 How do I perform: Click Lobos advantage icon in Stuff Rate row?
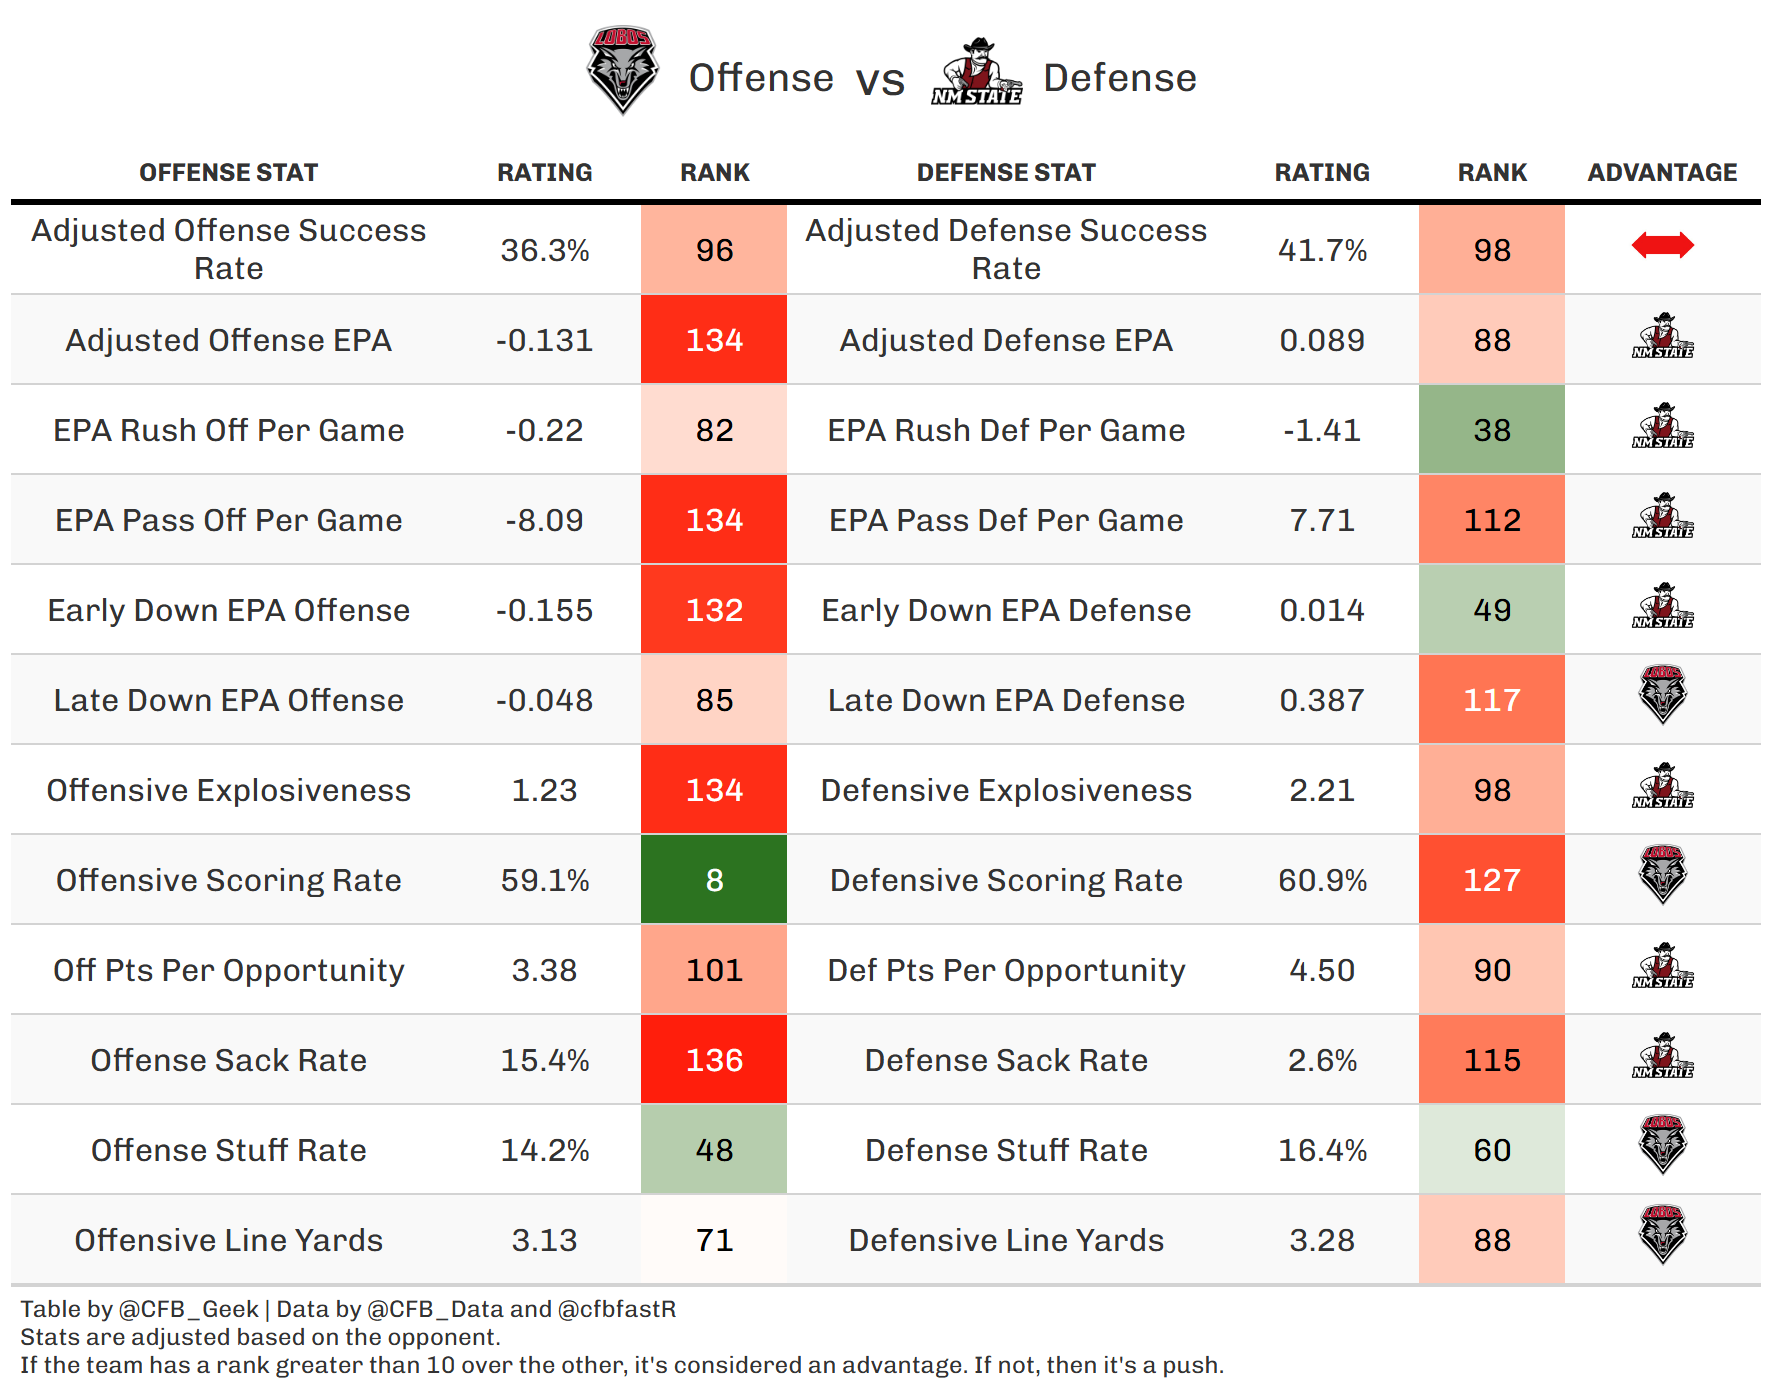(x=1662, y=1145)
